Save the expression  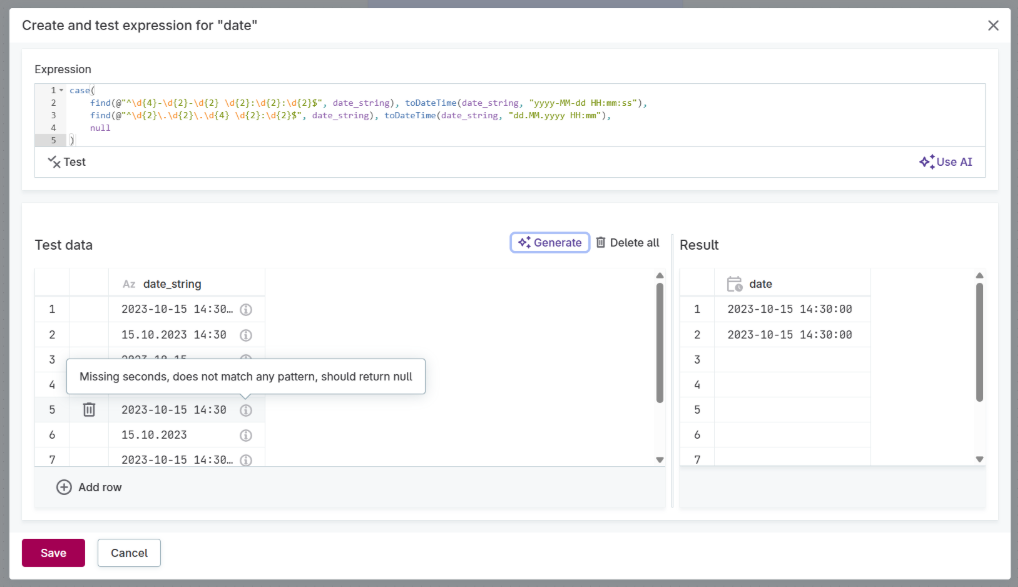pyautogui.click(x=52, y=552)
